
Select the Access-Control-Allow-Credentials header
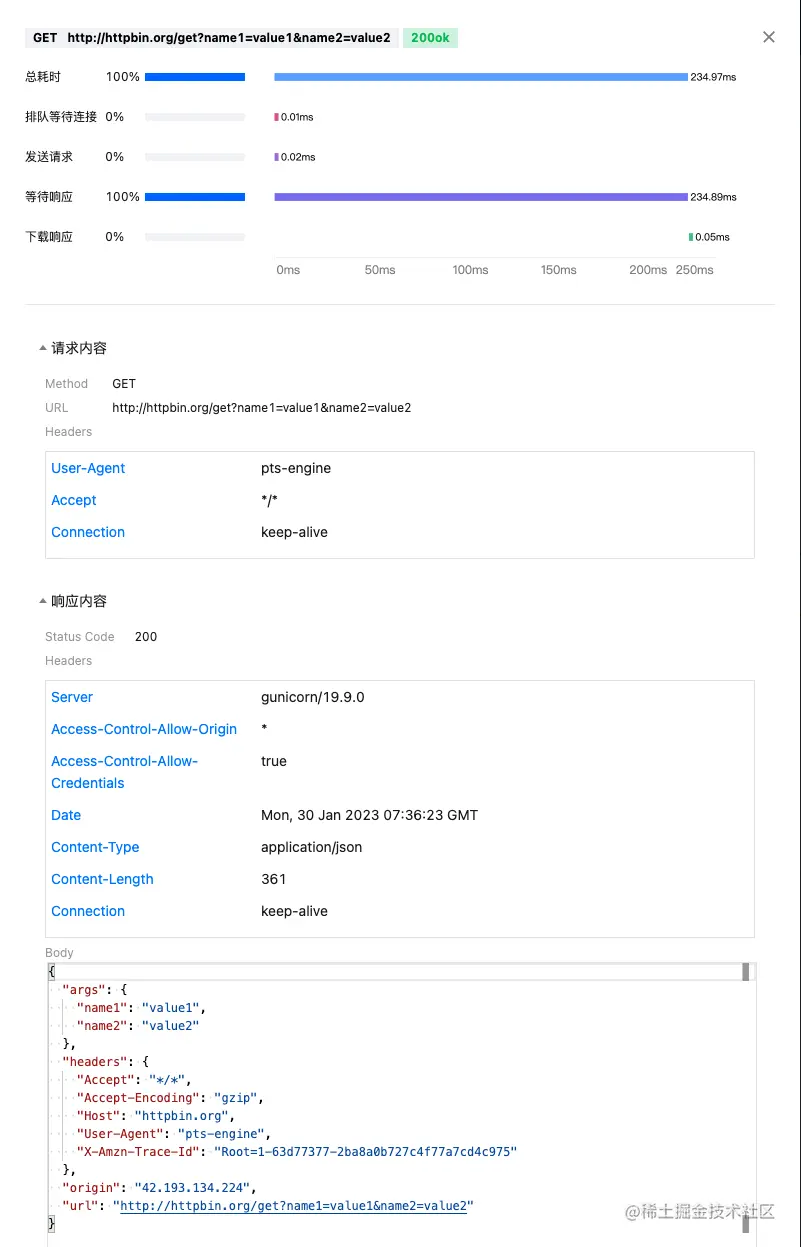coord(124,771)
